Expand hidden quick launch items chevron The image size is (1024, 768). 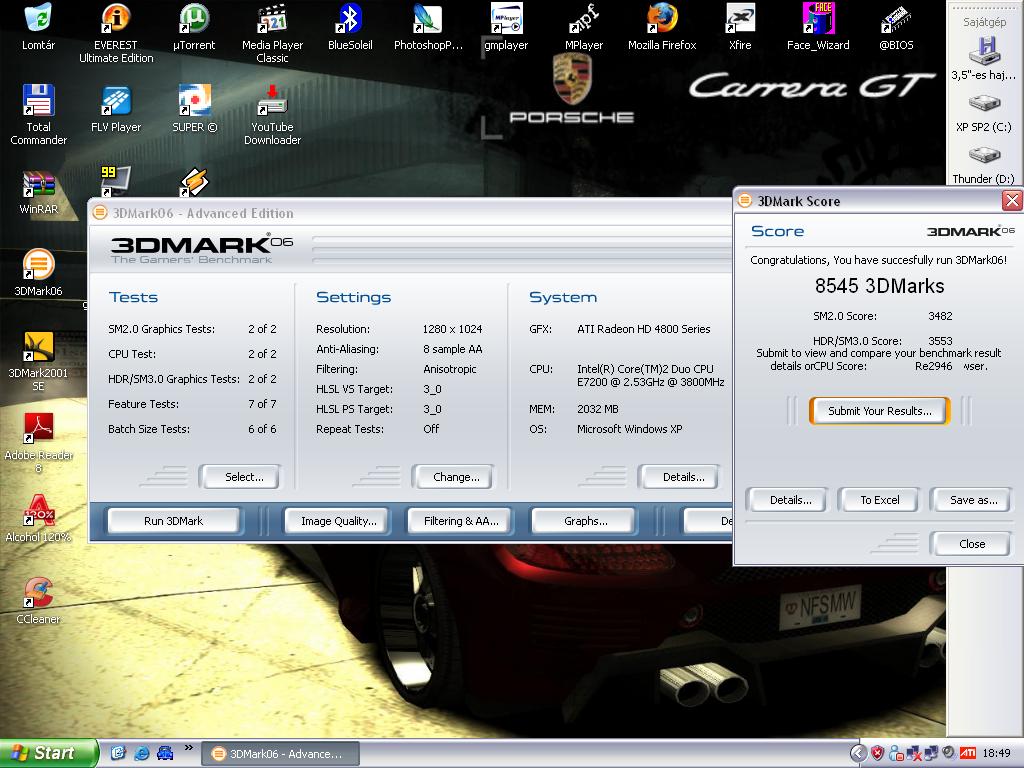coord(189,748)
